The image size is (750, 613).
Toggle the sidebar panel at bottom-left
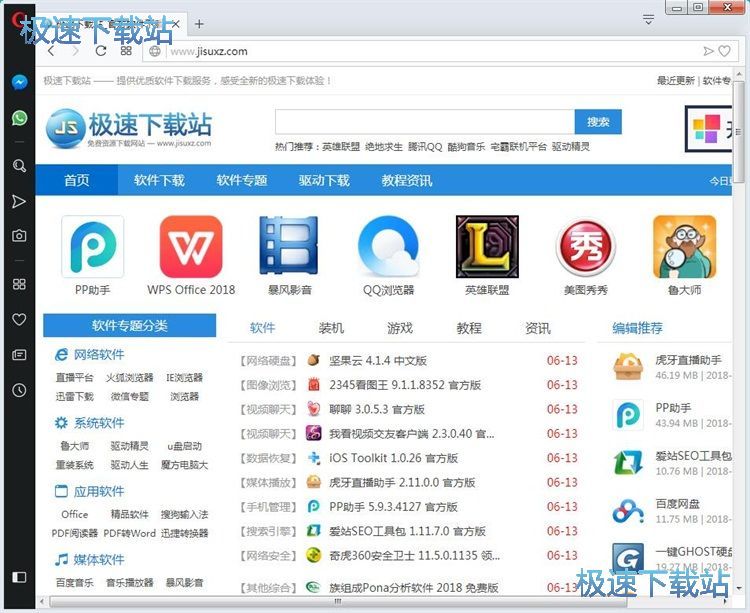coord(19,577)
